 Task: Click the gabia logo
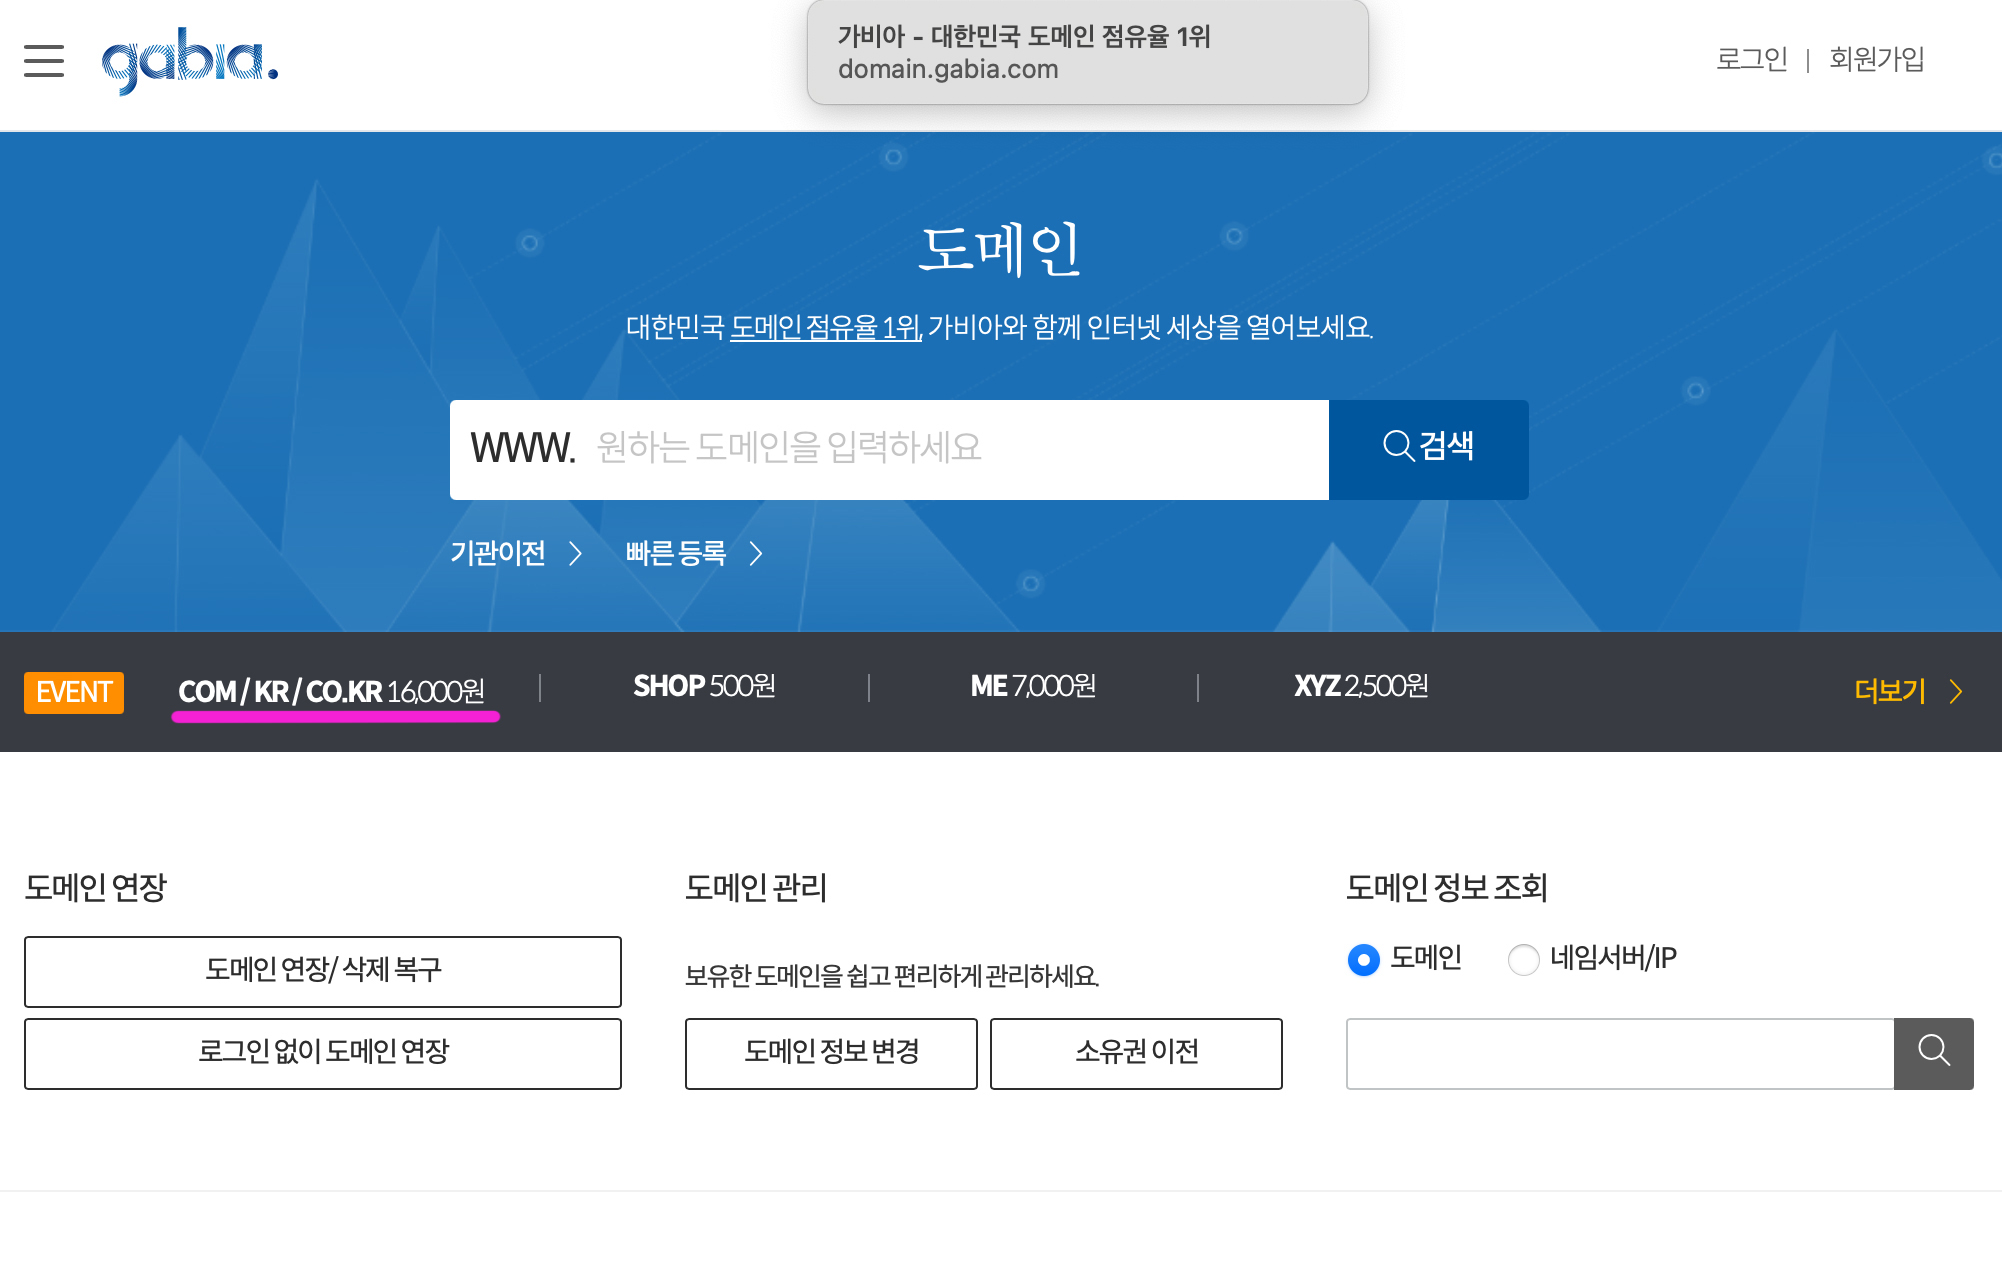(189, 61)
